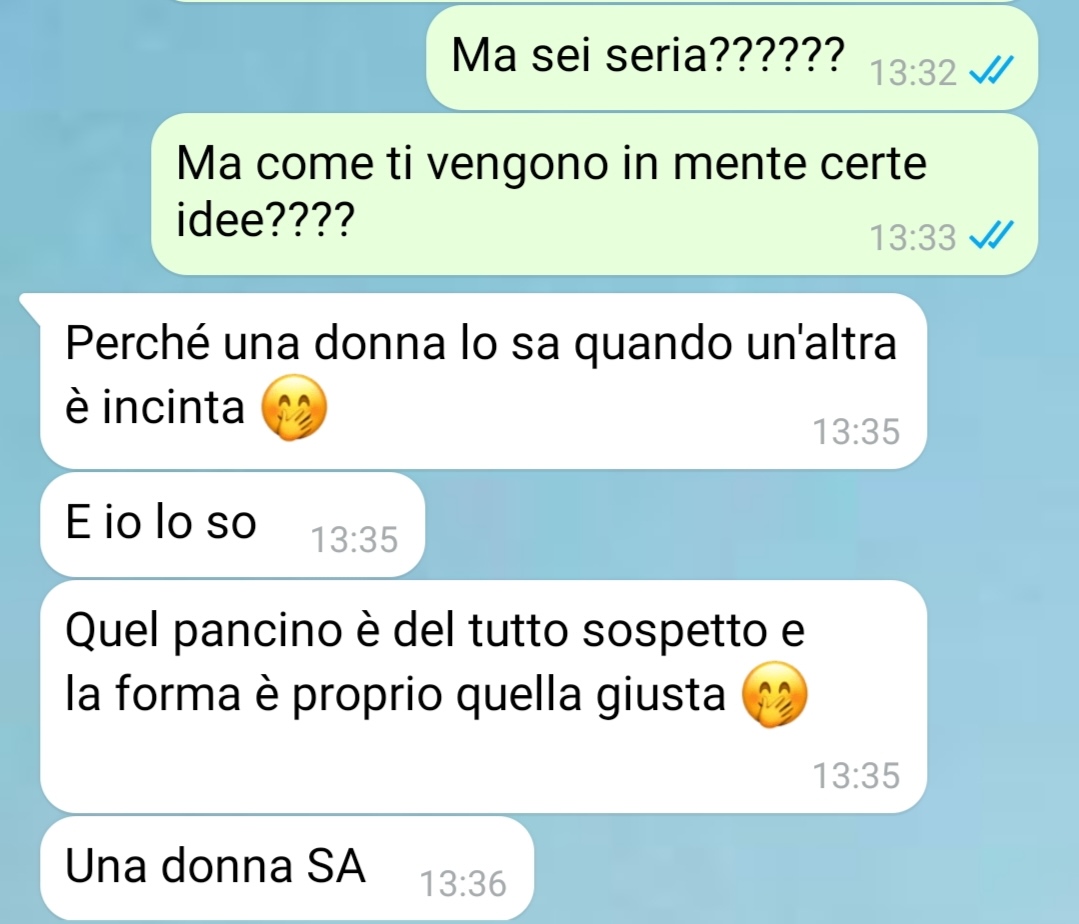Select the 'Quel pancino è del tutto sospetto' message

484,696
